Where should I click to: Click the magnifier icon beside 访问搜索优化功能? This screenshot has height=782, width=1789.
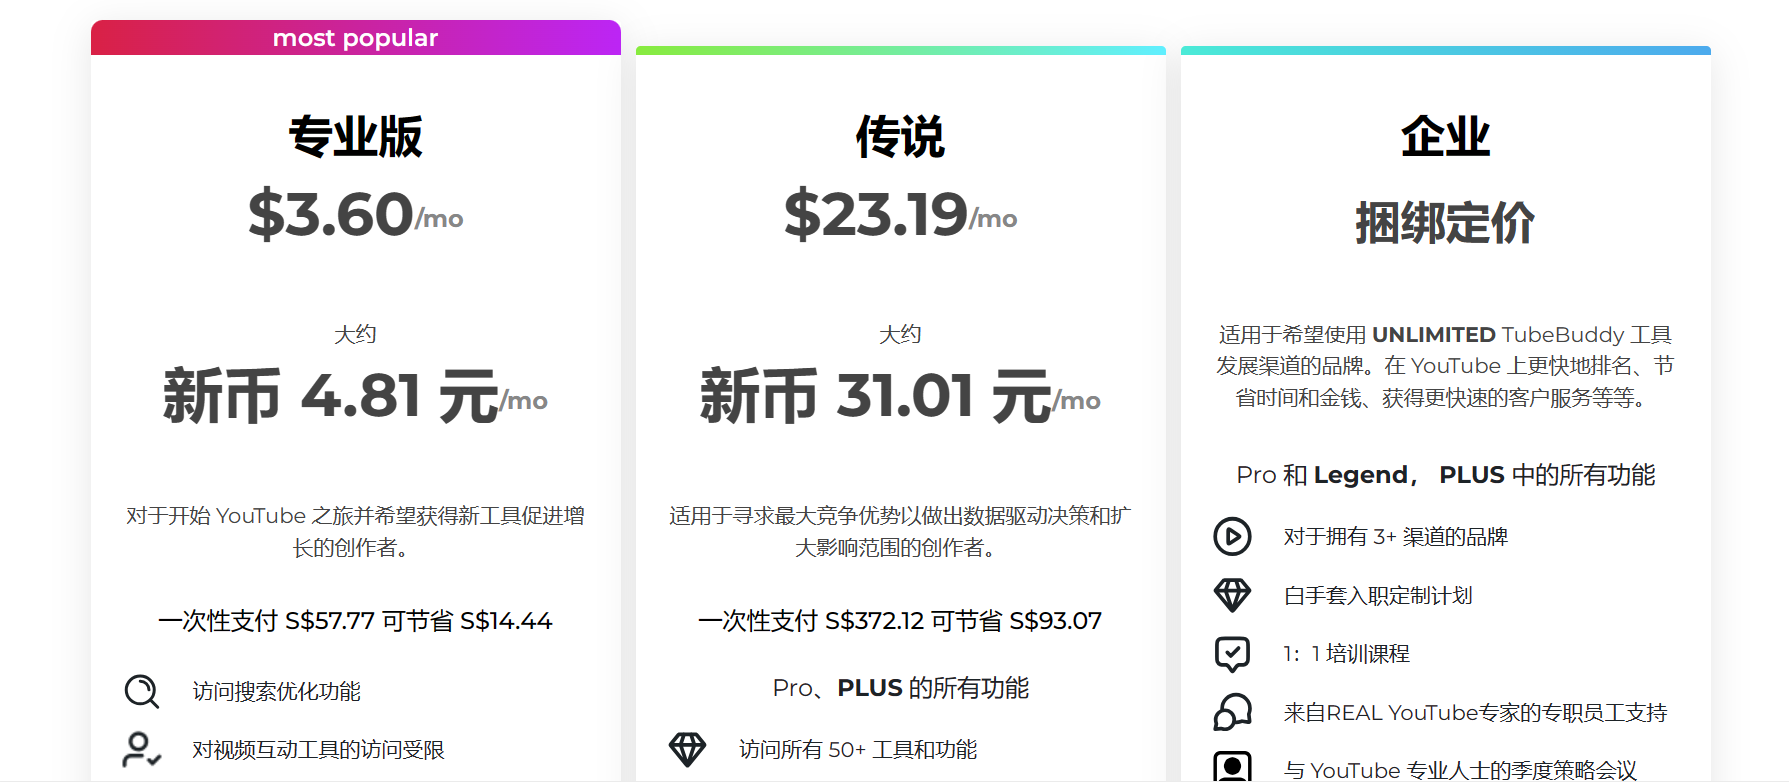point(141,691)
